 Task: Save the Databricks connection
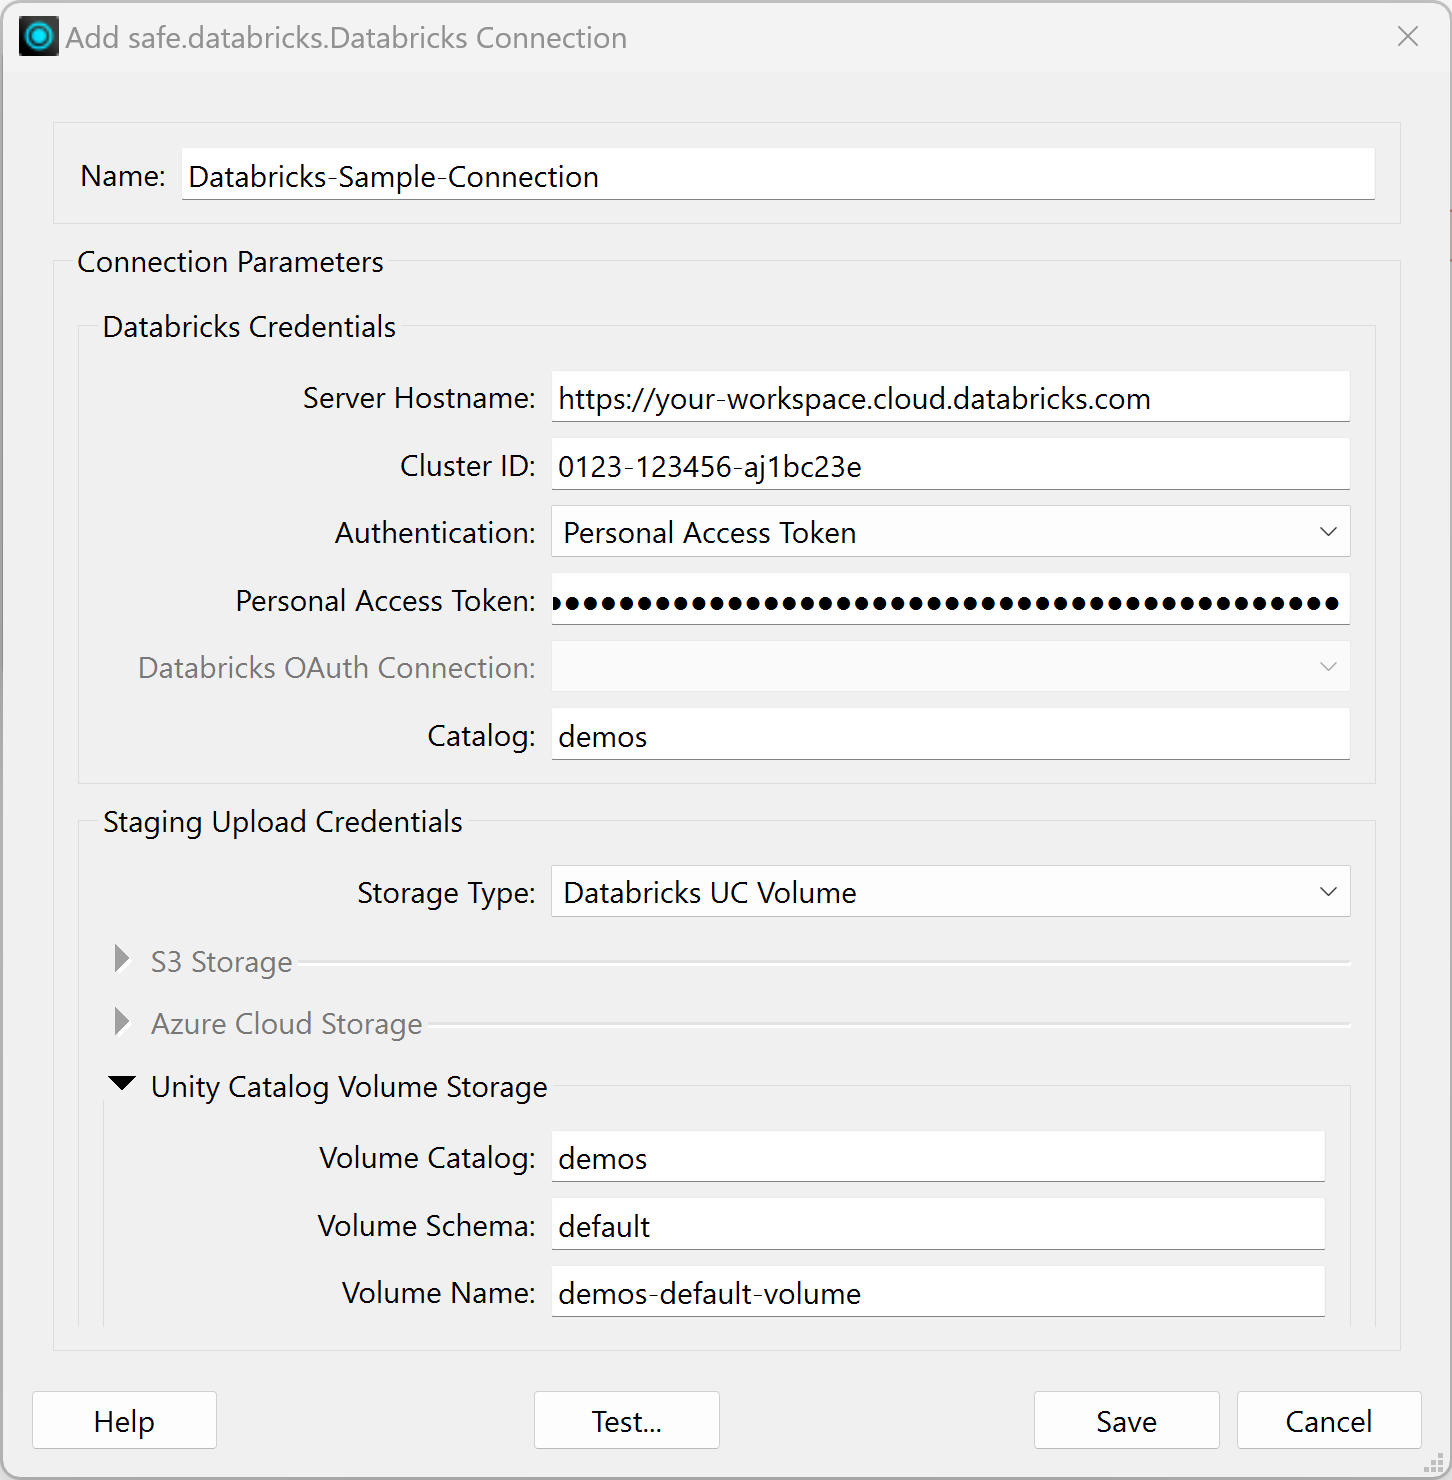pos(1127,1420)
